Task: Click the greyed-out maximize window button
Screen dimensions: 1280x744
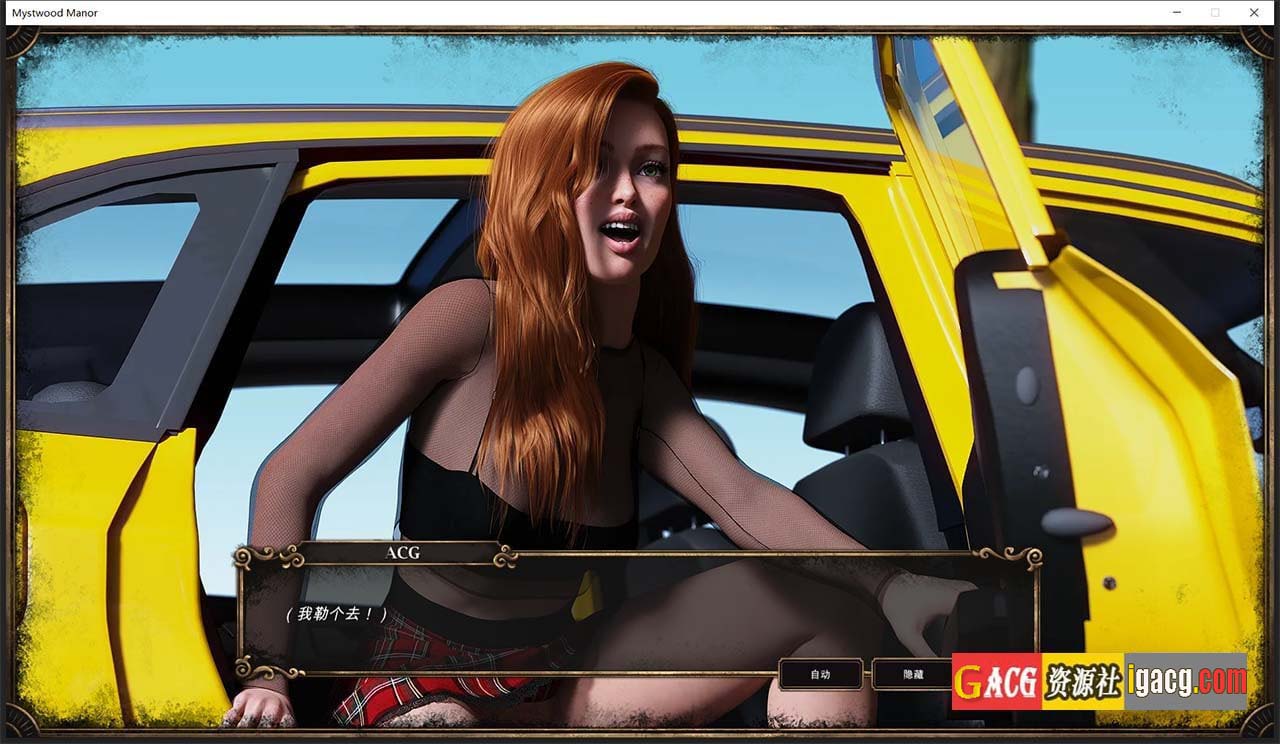Action: coord(1215,13)
